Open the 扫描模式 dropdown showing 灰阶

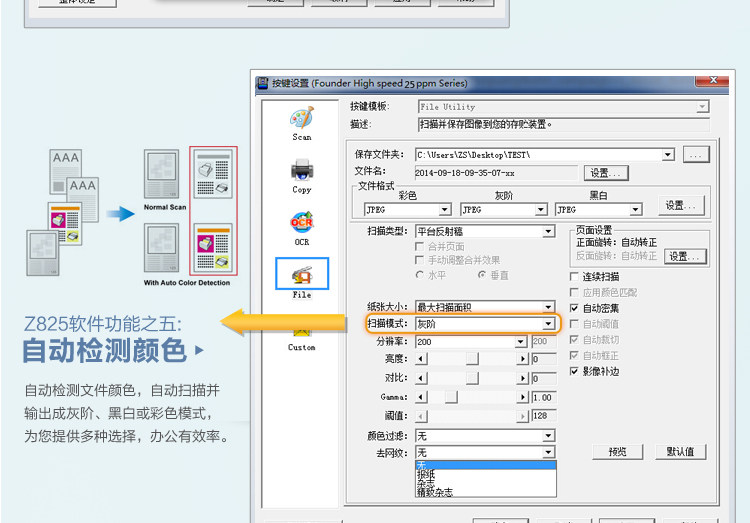[x=485, y=324]
